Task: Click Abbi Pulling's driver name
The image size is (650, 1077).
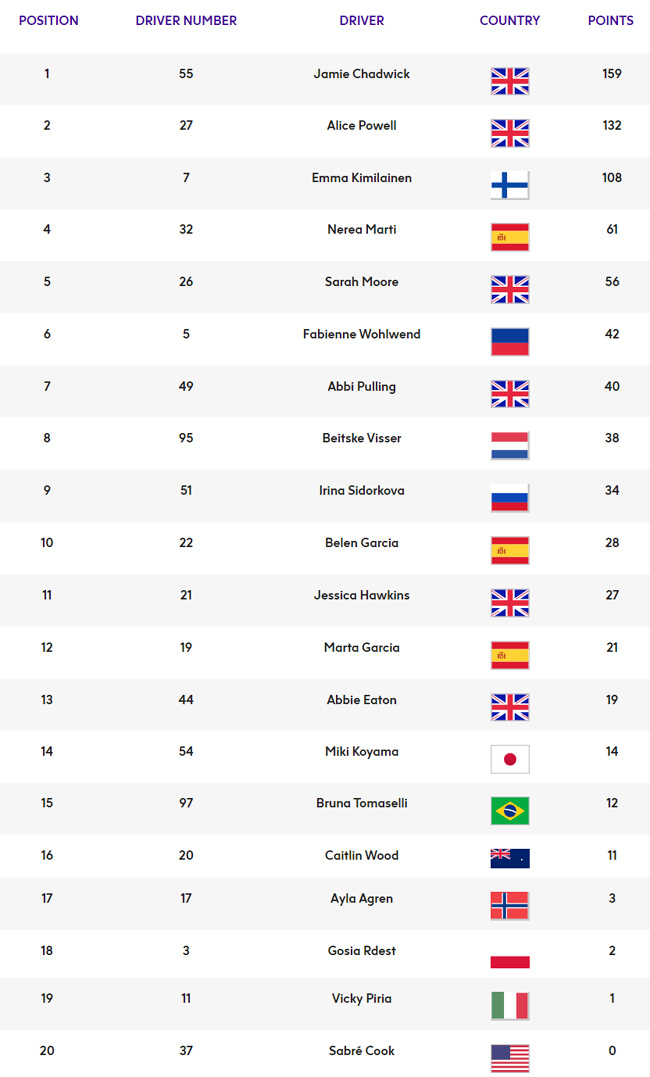Action: pos(361,387)
